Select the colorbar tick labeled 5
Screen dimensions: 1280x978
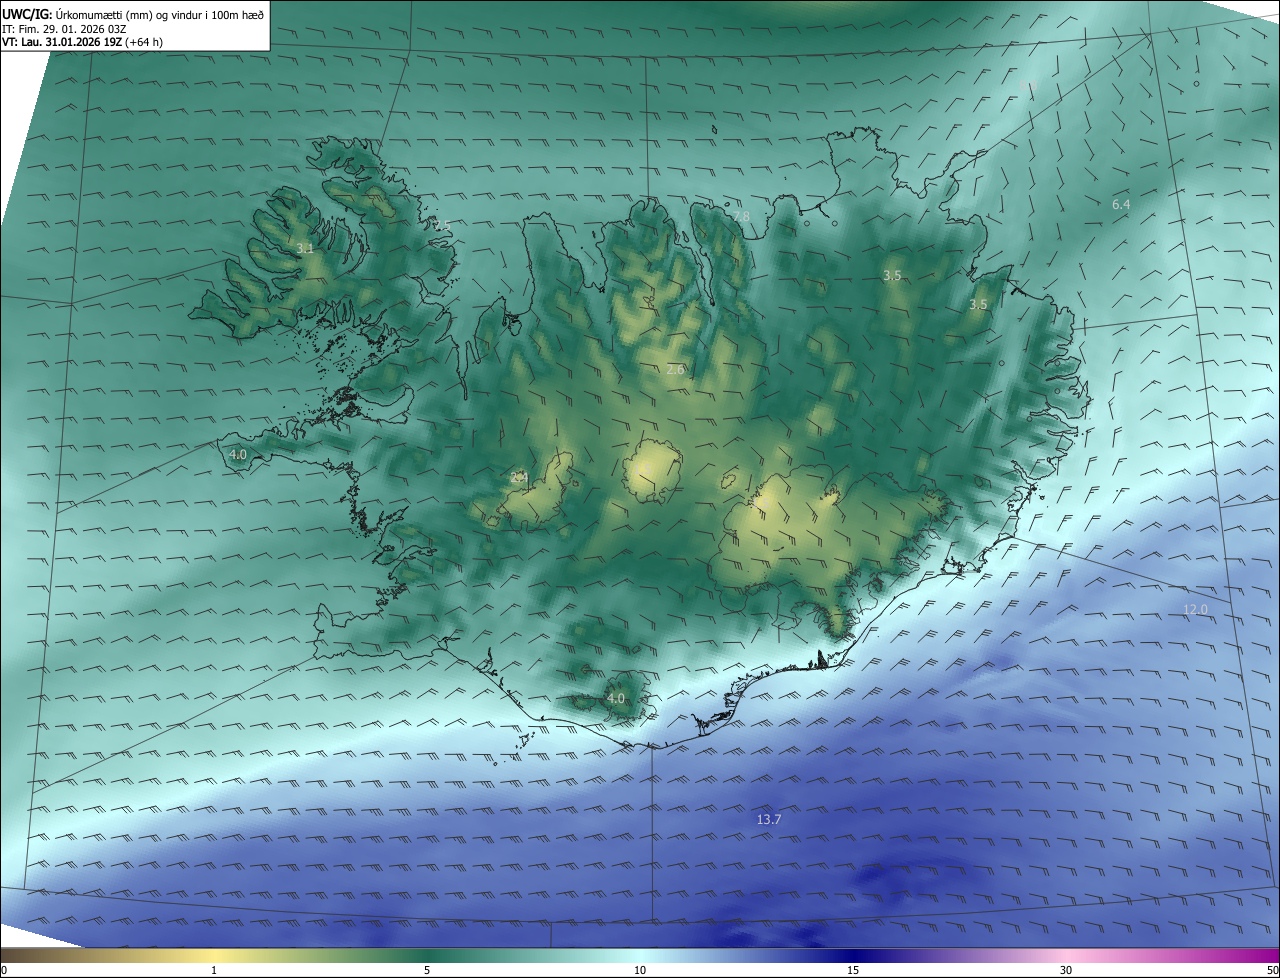click(427, 970)
